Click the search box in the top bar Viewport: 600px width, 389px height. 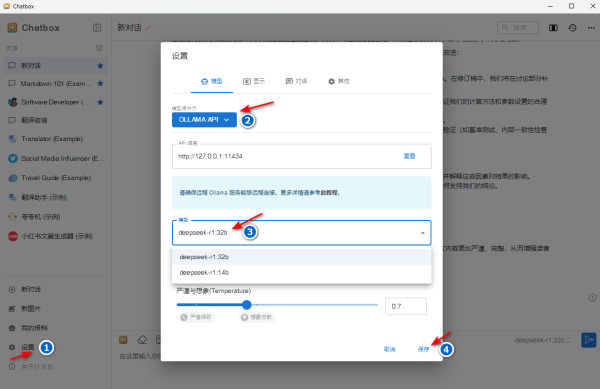click(x=518, y=28)
